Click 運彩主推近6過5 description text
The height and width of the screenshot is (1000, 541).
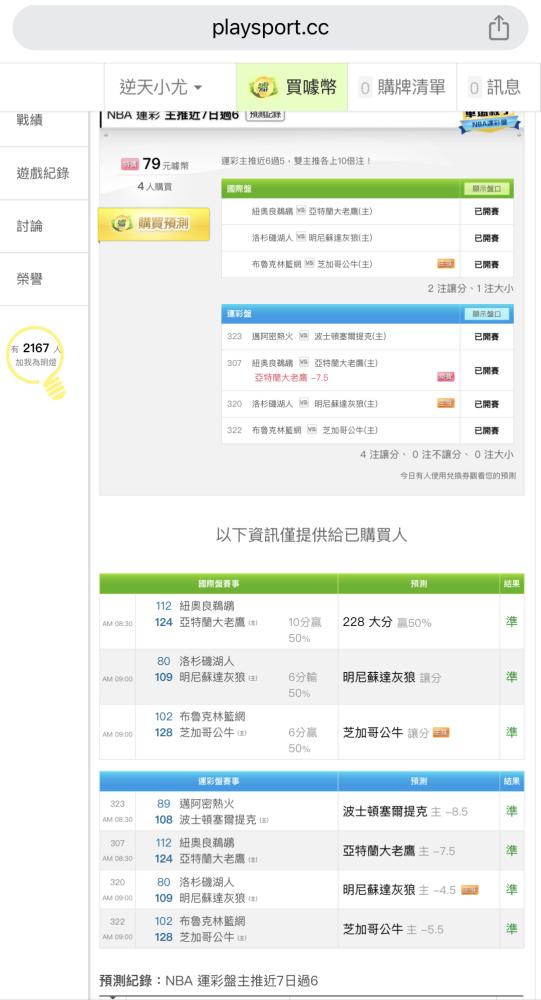tap(297, 161)
